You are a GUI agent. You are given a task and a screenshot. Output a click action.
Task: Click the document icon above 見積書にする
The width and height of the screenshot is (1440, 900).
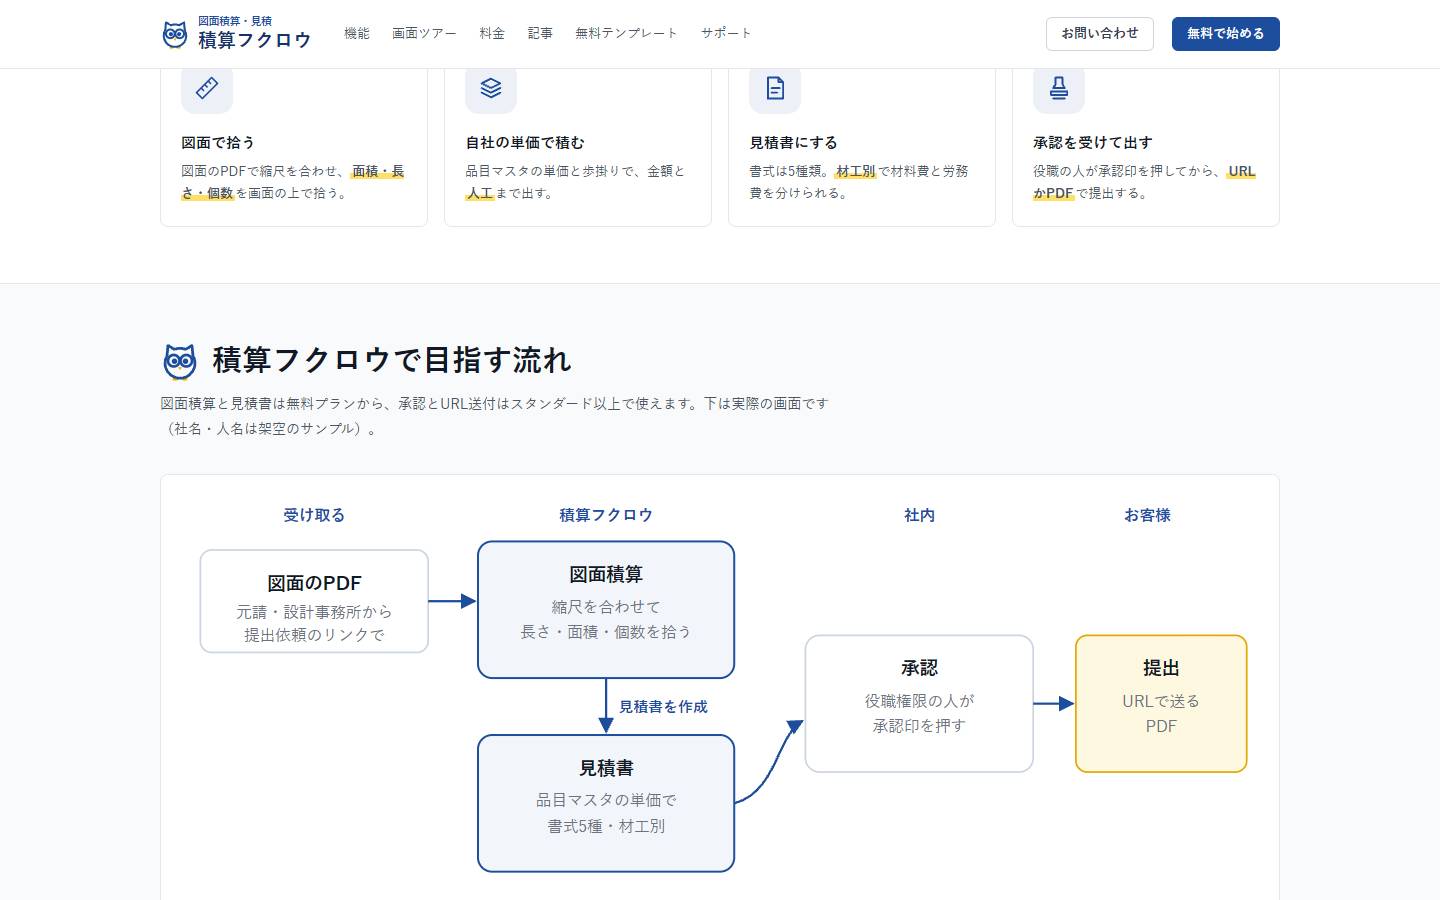click(775, 88)
